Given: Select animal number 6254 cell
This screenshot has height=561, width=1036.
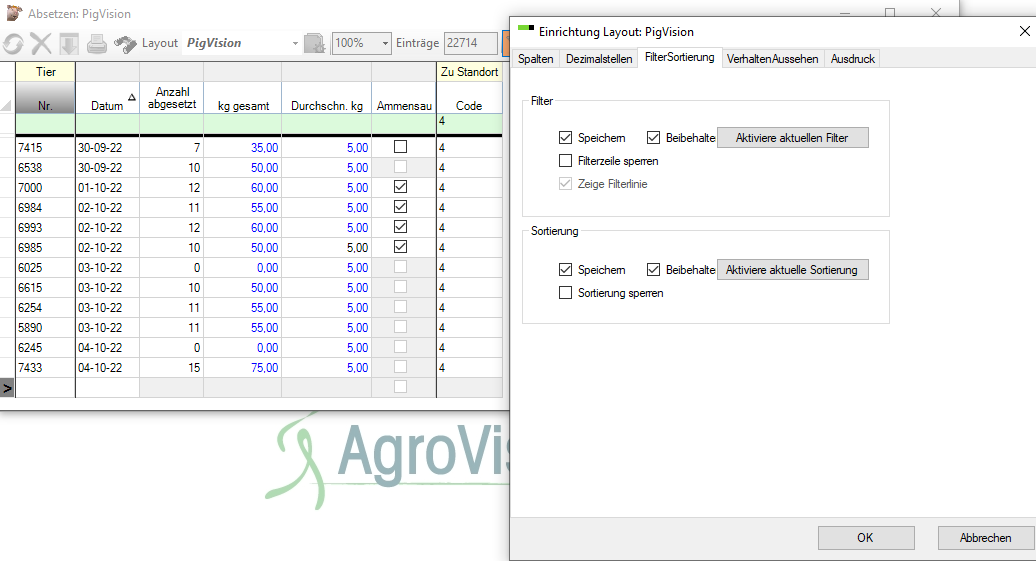Looking at the screenshot, I should pyautogui.click(x=45, y=307).
